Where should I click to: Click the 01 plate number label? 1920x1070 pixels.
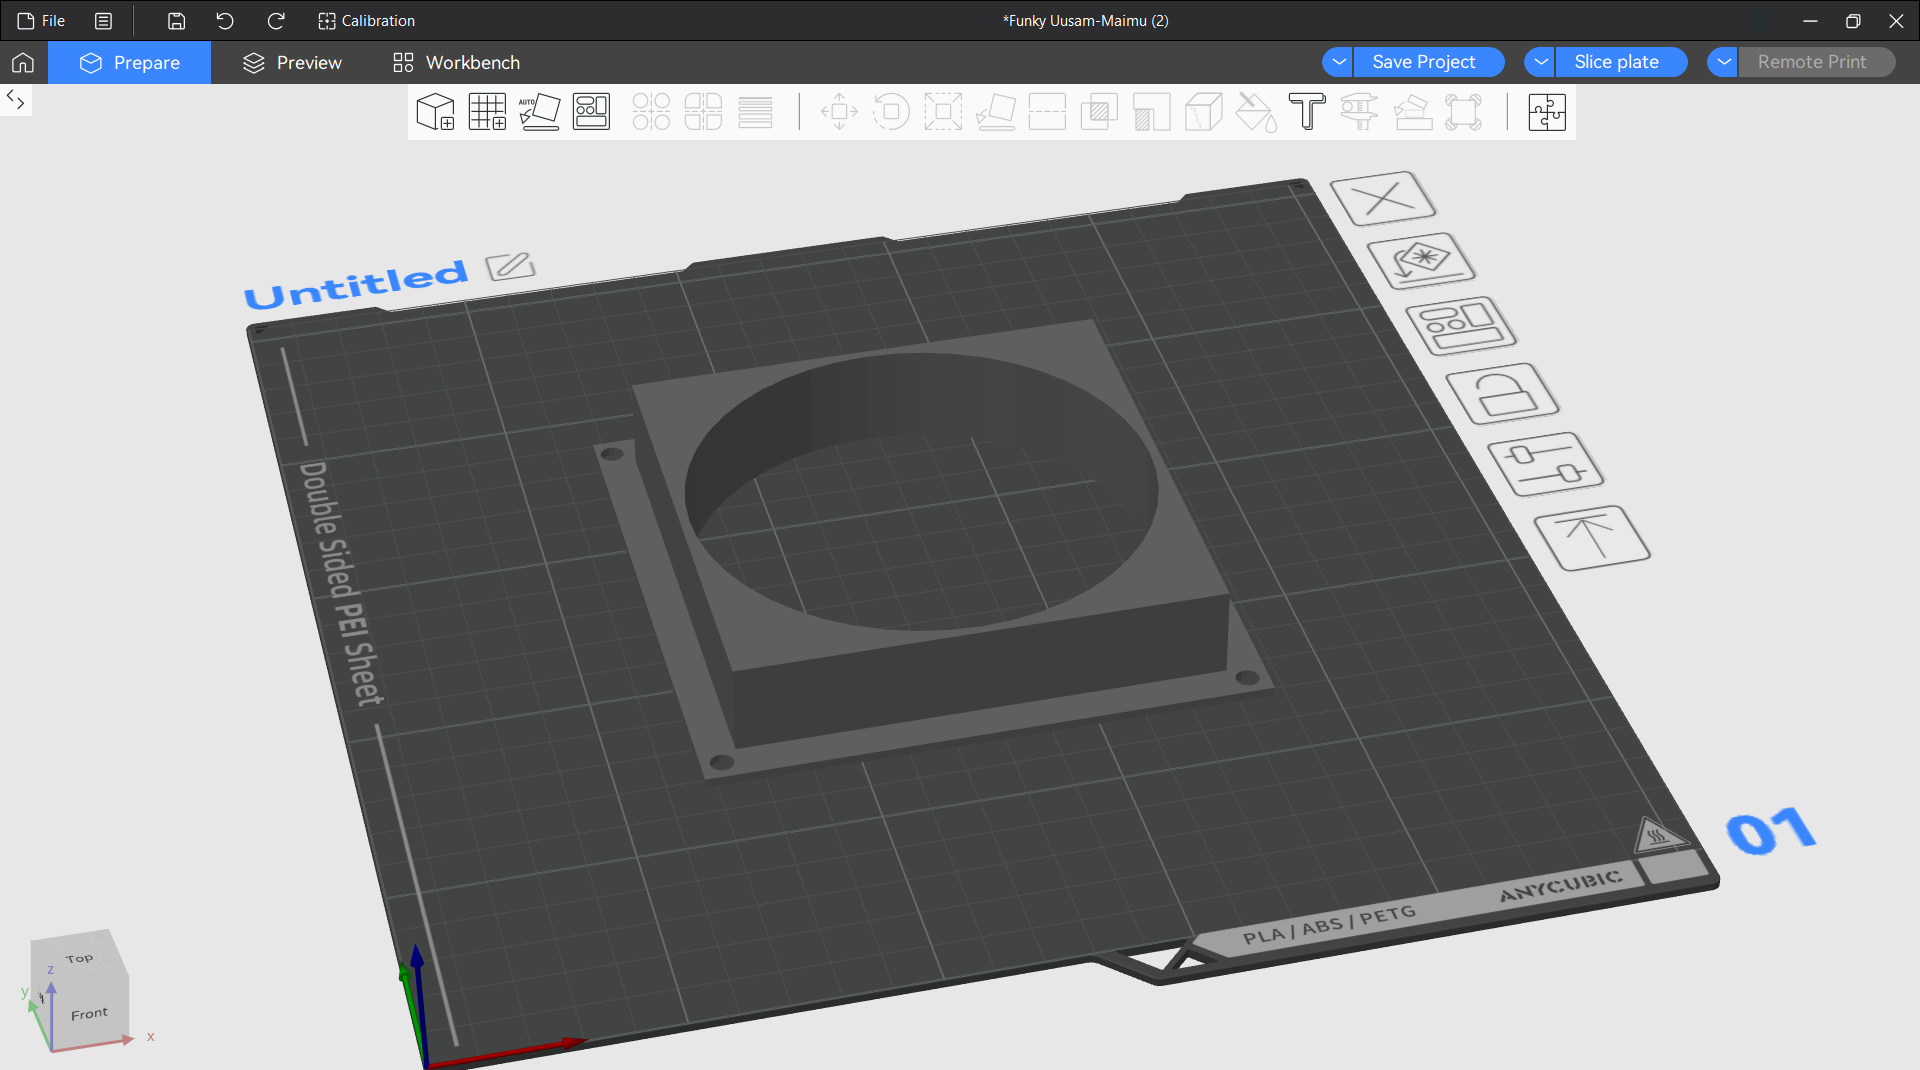[x=1771, y=831]
